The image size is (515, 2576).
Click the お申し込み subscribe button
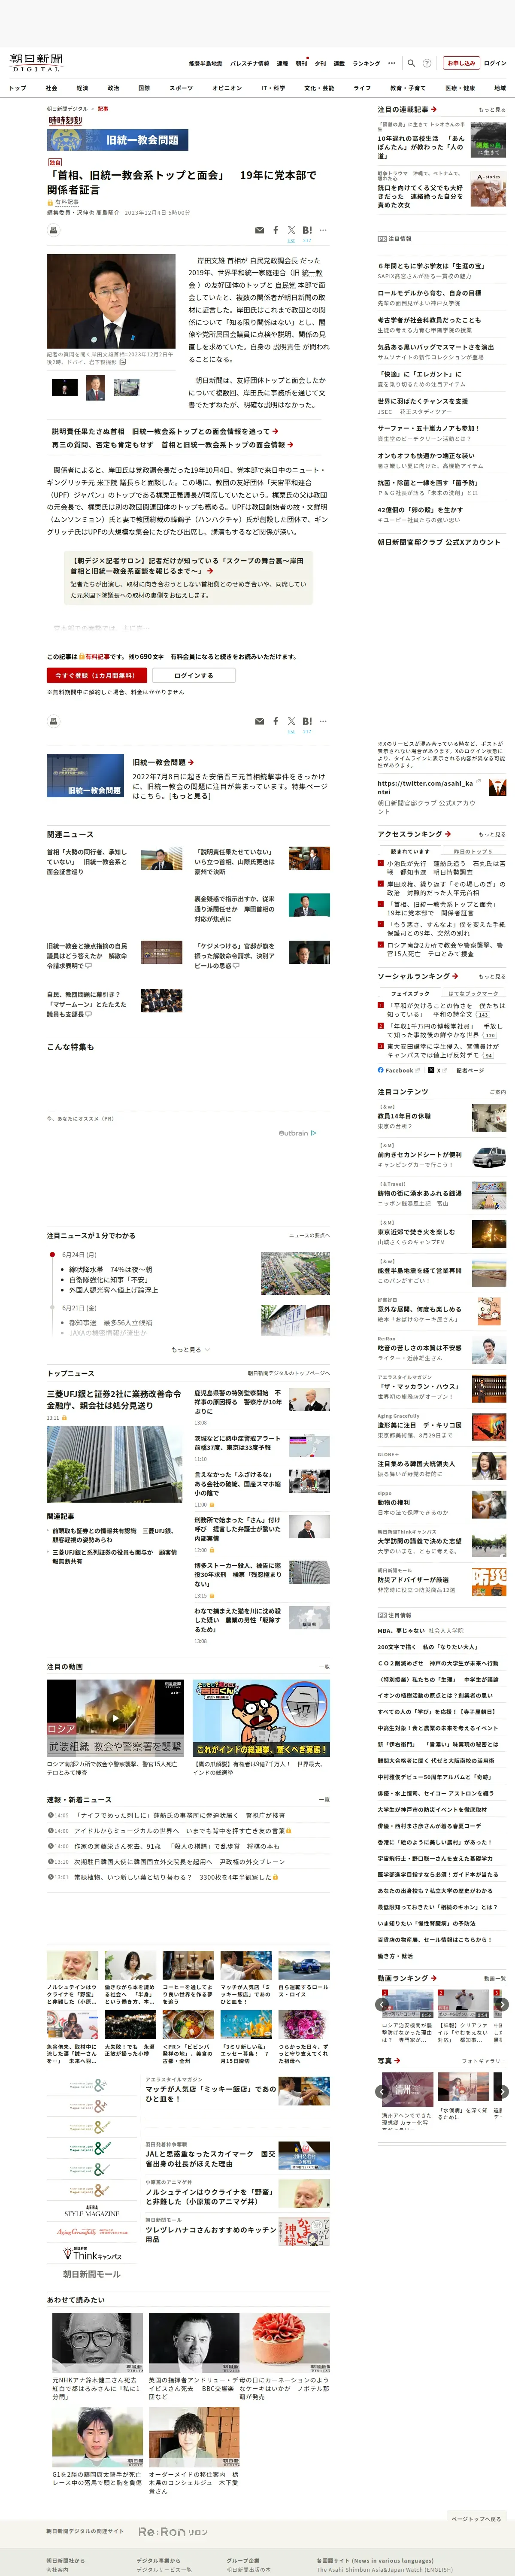(x=461, y=63)
